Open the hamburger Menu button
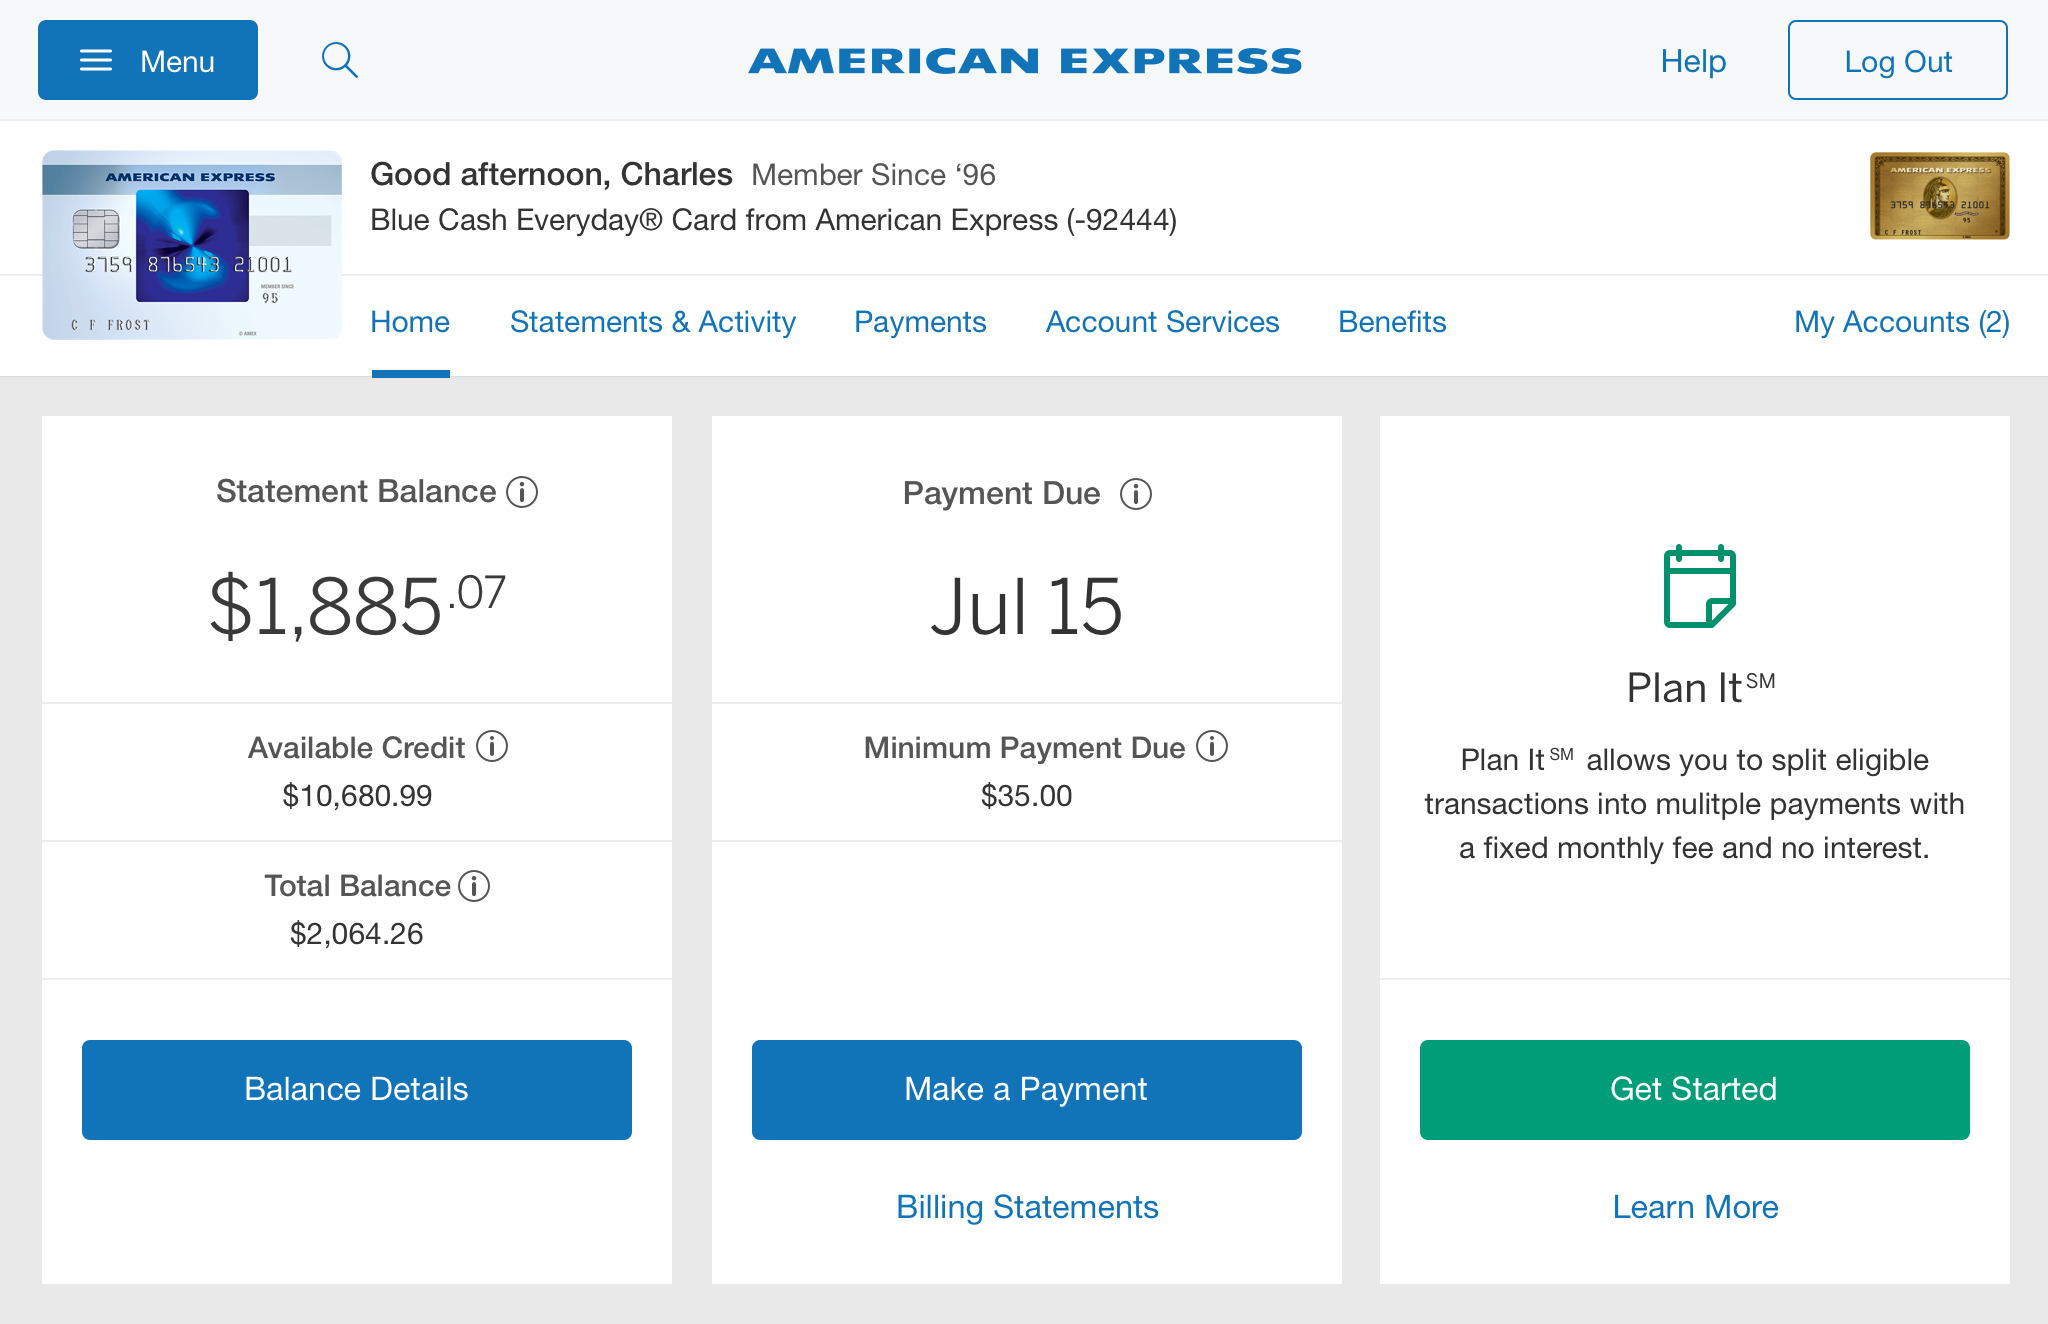2048x1324 pixels. (x=148, y=60)
